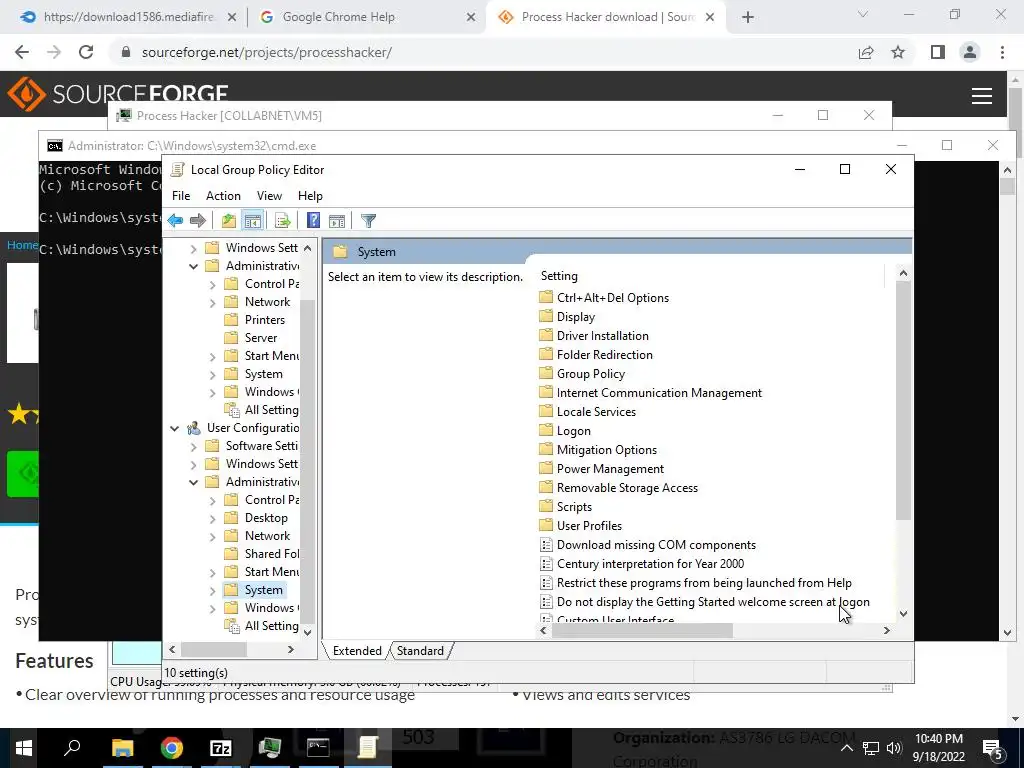This screenshot has width=1024, height=768.
Task: Click Process Hacker icon in taskbar
Action: [x=269, y=748]
